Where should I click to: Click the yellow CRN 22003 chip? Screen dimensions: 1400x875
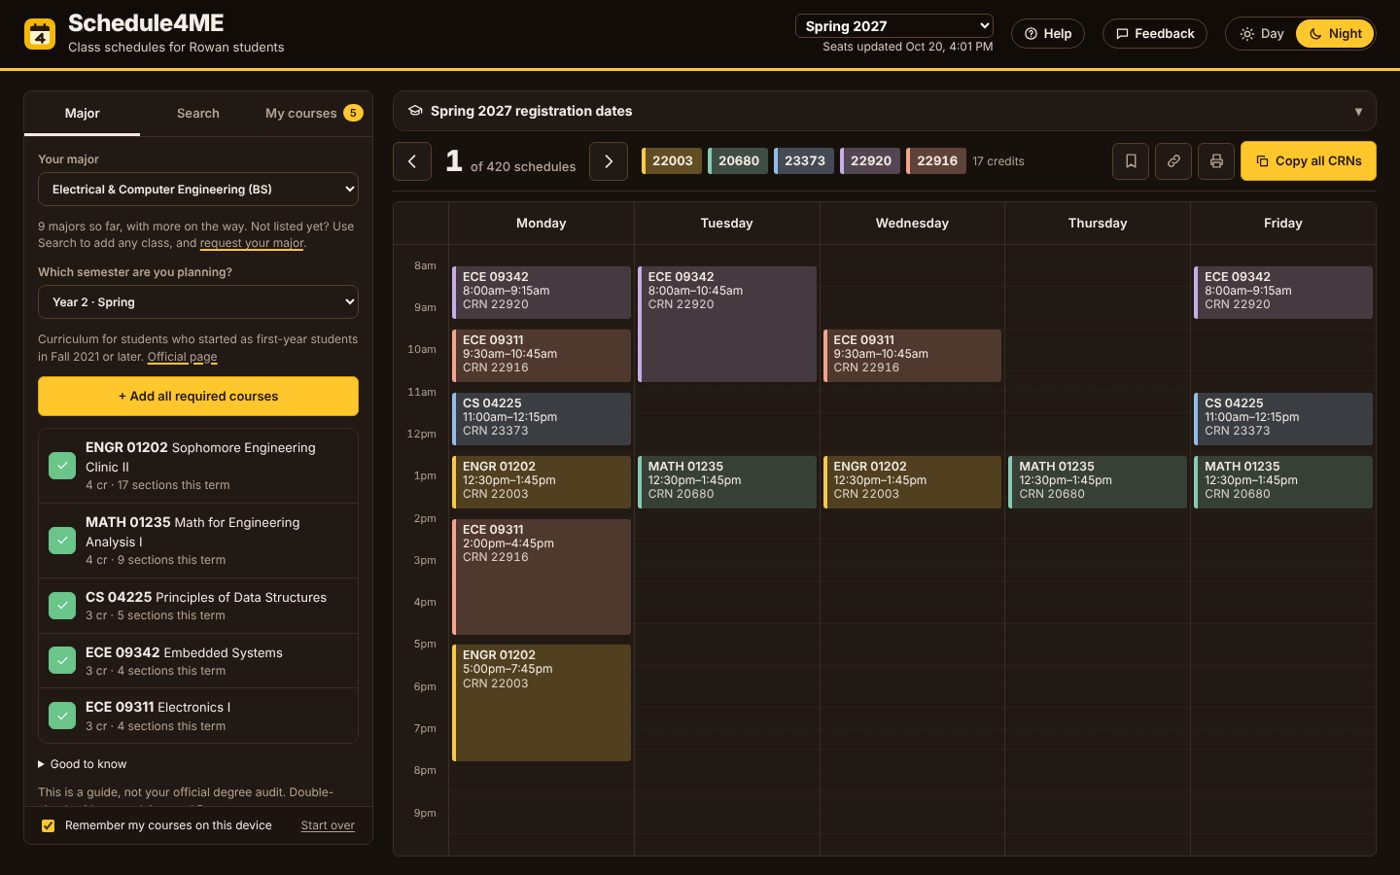(672, 161)
